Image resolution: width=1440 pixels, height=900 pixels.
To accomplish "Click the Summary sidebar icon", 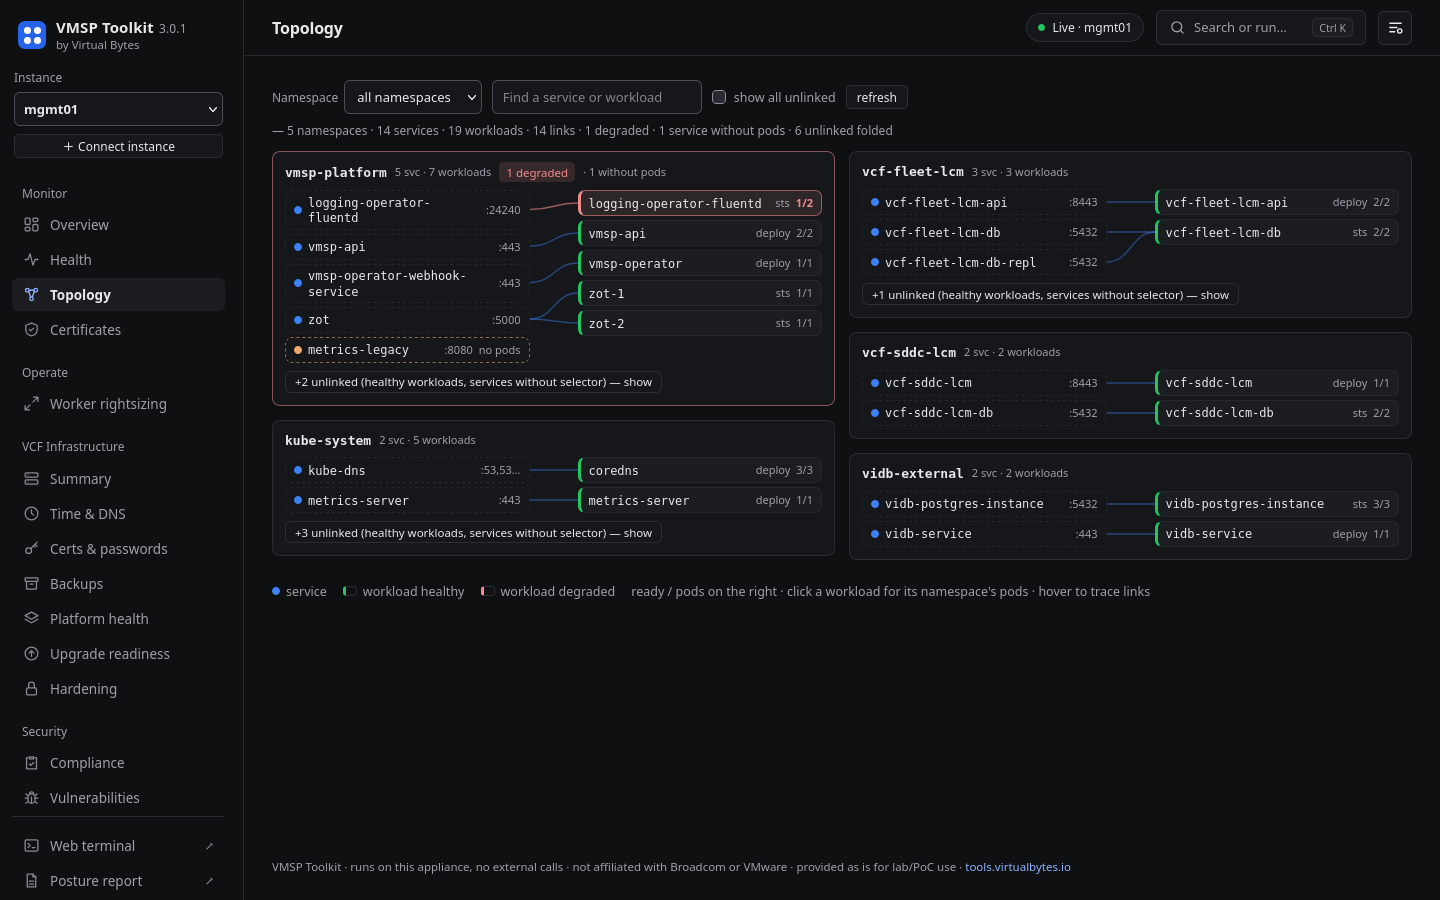I will 31,479.
